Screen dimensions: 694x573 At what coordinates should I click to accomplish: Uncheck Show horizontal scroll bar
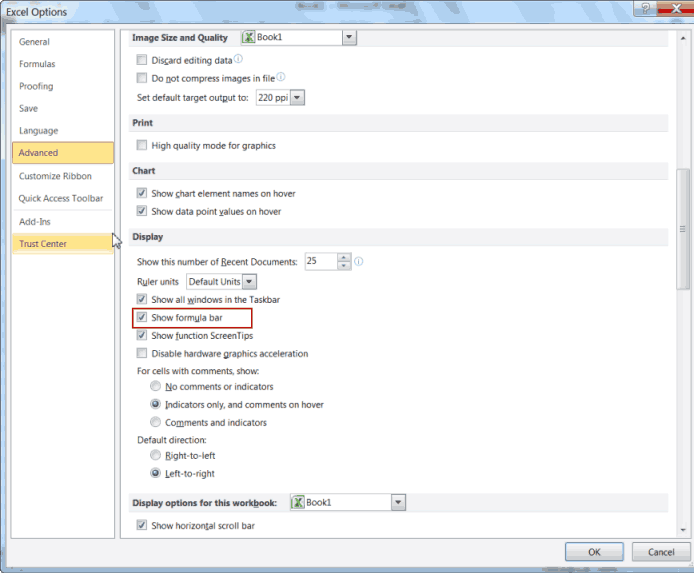point(142,525)
